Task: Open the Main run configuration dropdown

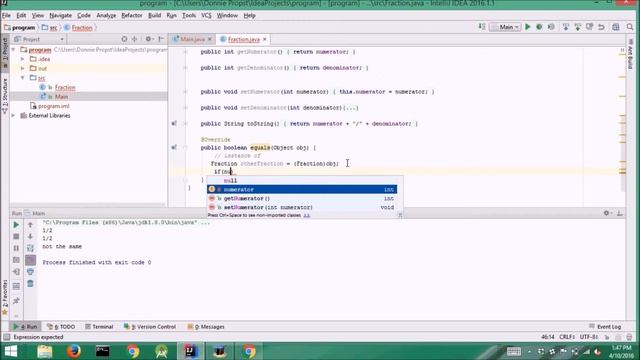Action: [505, 27]
